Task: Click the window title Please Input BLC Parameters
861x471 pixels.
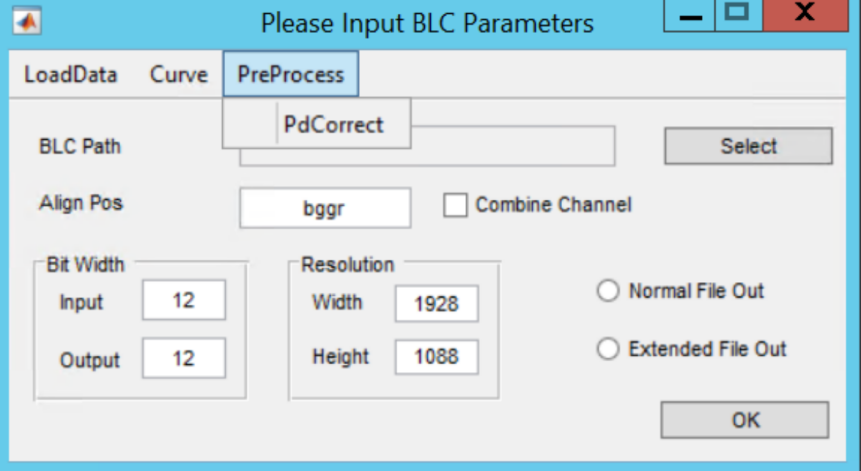Action: tap(427, 24)
